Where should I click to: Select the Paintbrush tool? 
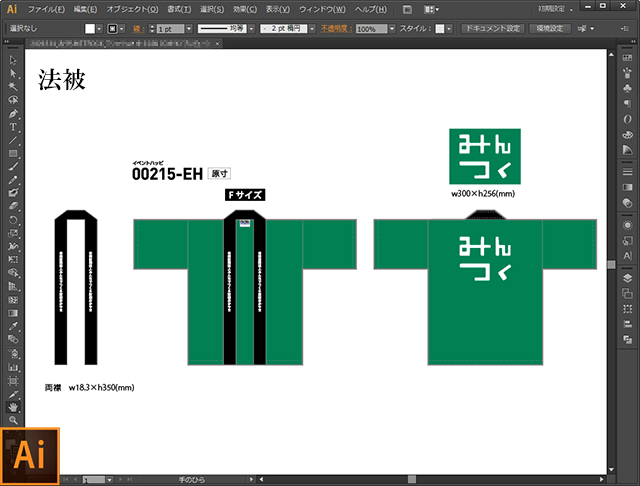click(x=13, y=166)
